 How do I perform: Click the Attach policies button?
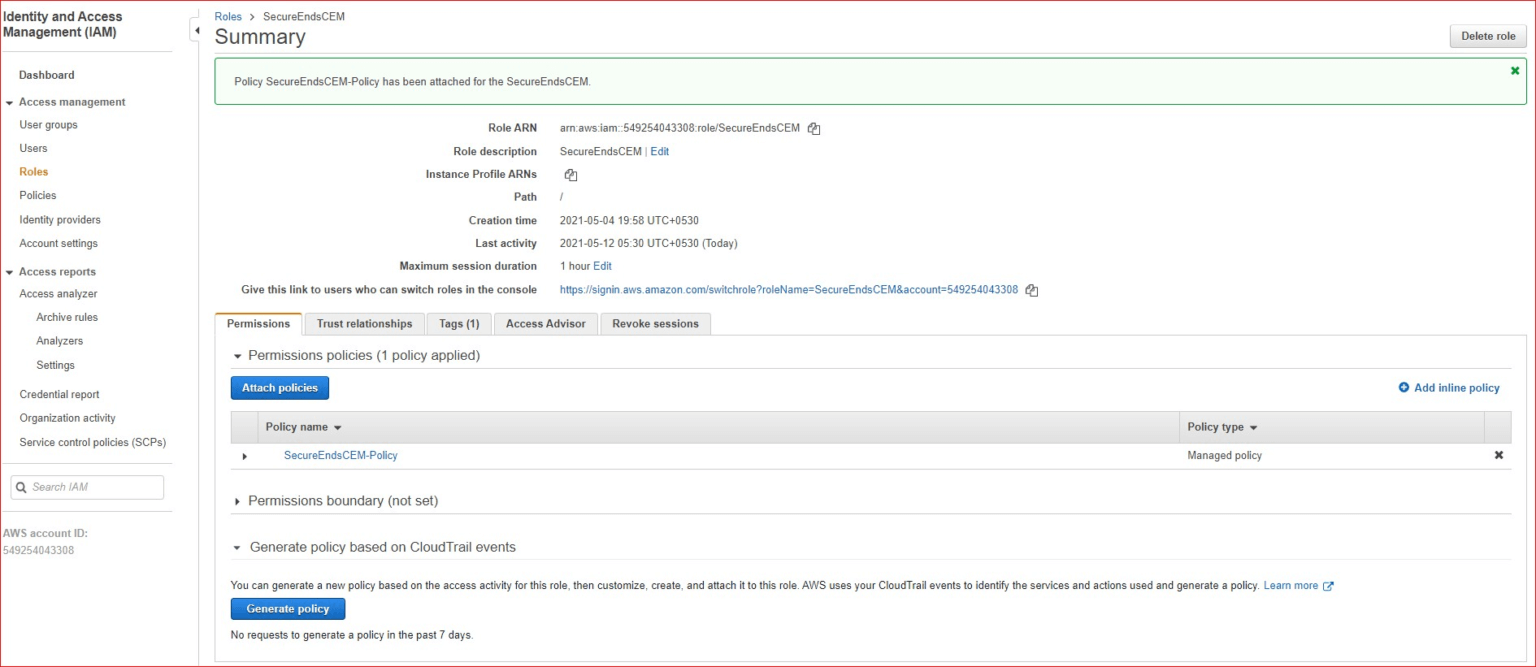point(279,387)
